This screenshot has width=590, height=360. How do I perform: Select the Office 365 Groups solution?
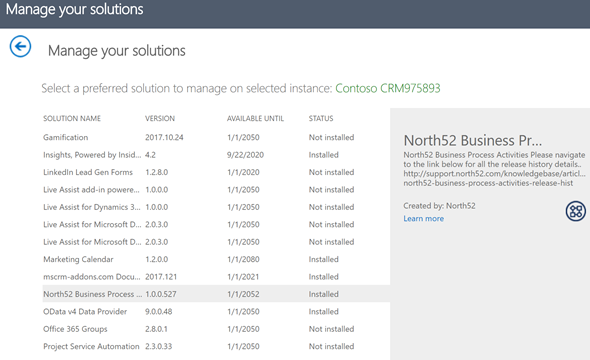point(216,329)
